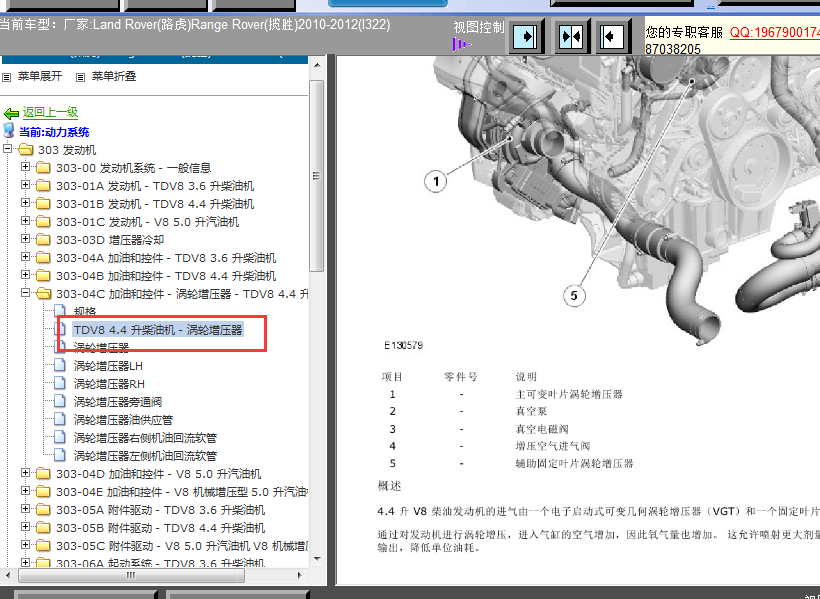Click callout number 1 in the diagram
This screenshot has height=599, width=820.
pos(436,182)
